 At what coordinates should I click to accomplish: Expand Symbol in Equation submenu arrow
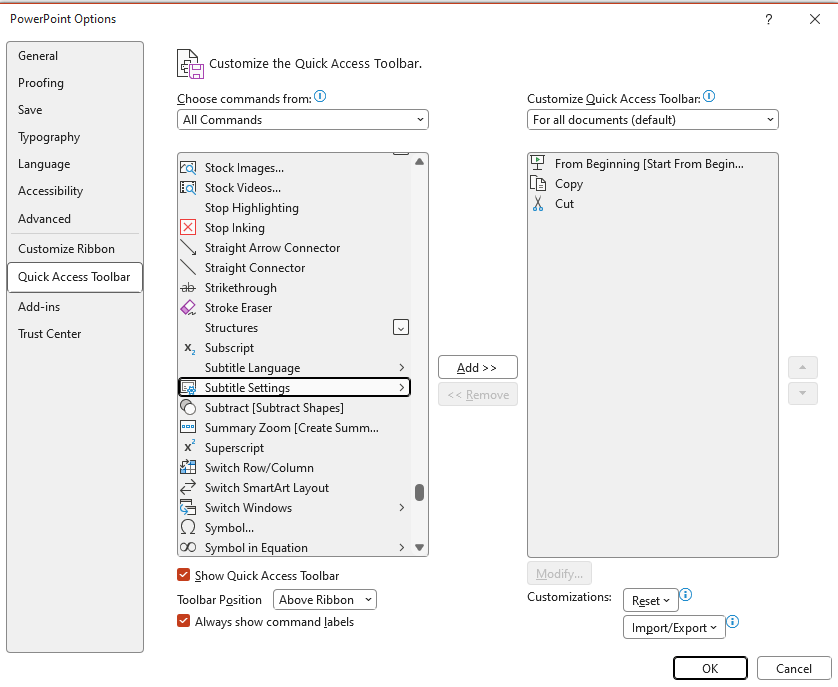[402, 547]
